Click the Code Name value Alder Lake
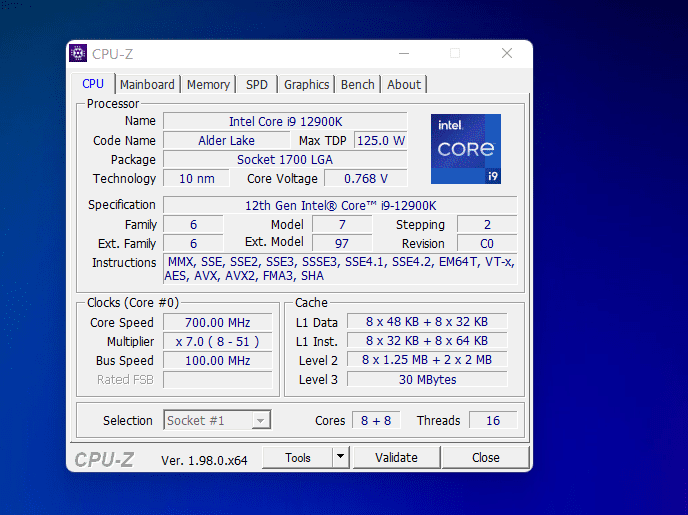Image resolution: width=688 pixels, height=515 pixels. 226,140
